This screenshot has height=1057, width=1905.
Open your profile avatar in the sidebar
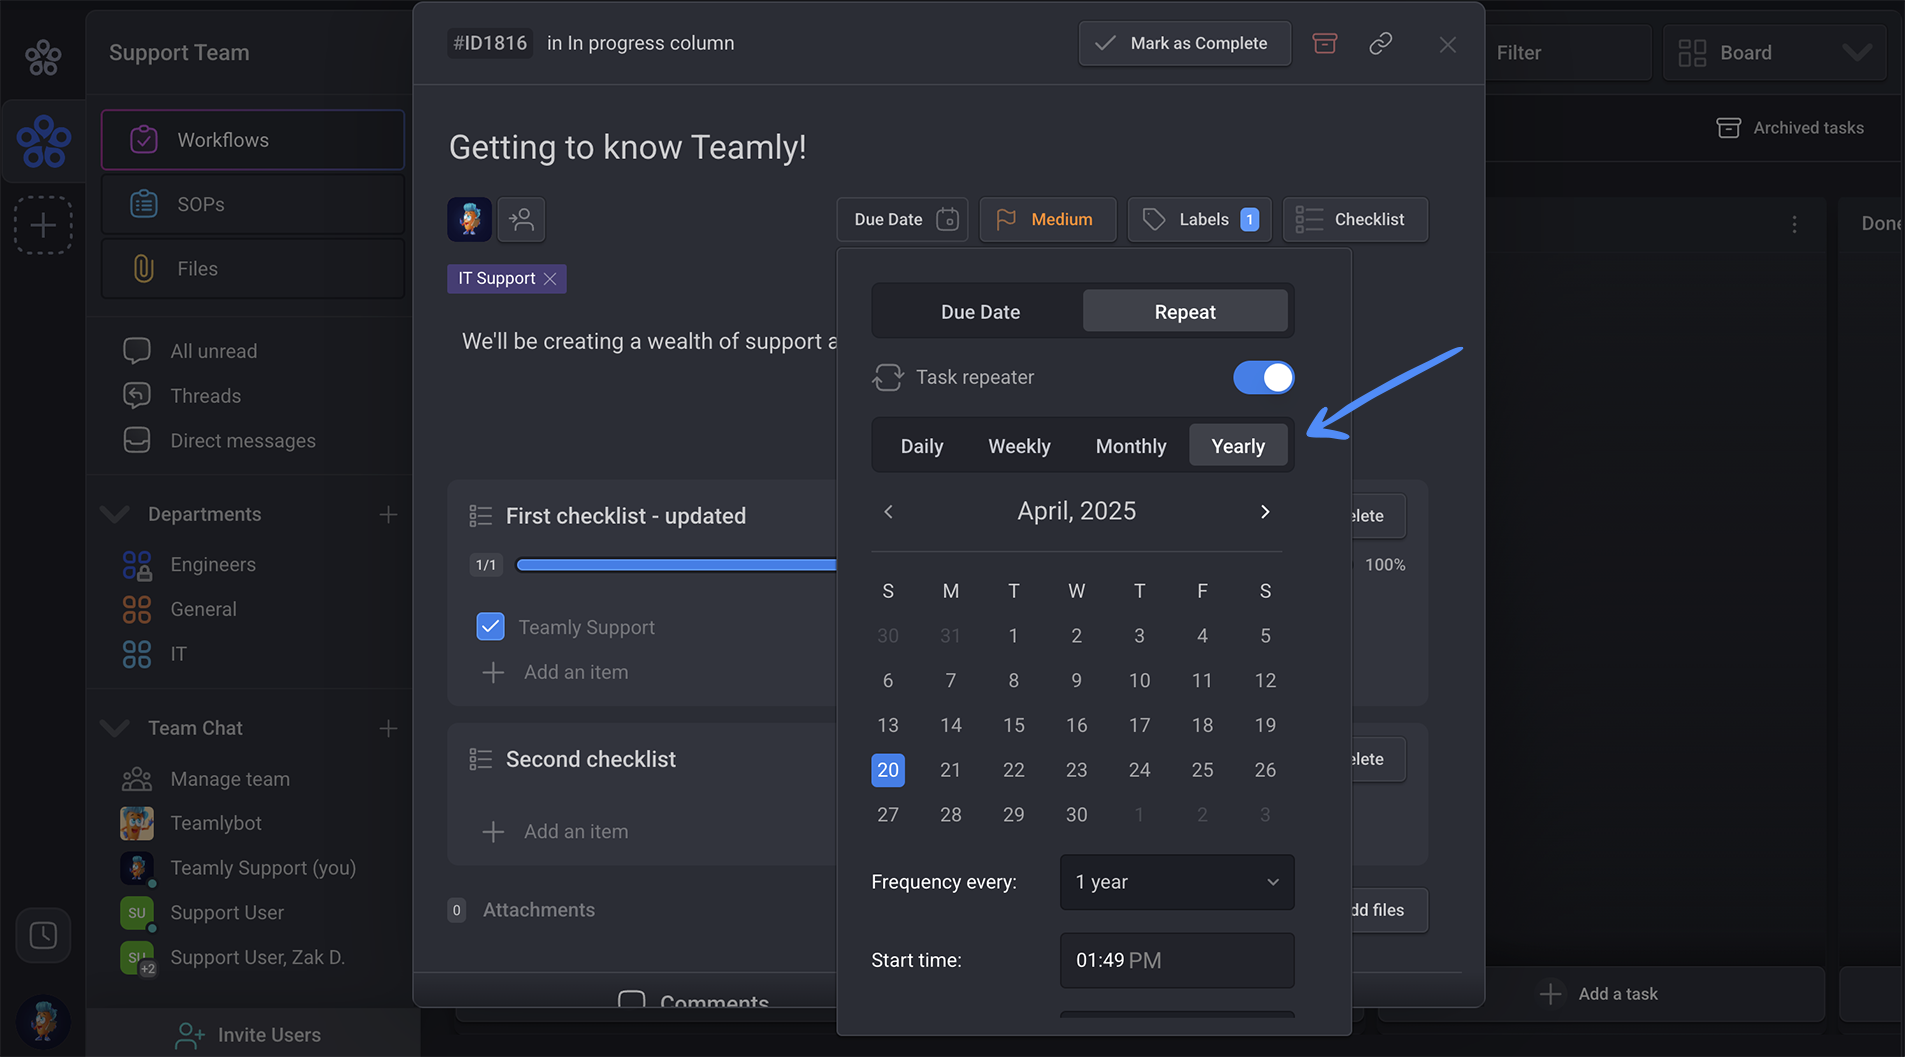(x=43, y=1020)
